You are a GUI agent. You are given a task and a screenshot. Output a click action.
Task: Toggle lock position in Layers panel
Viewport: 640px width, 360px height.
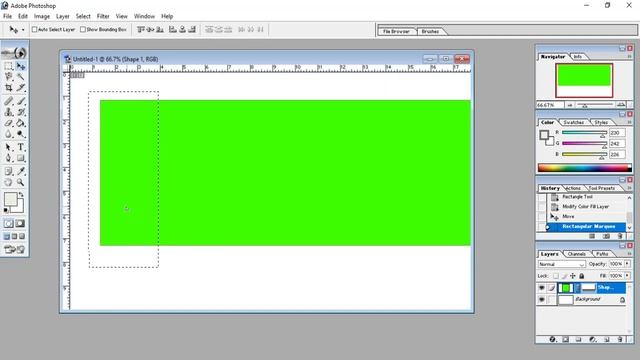coord(573,276)
